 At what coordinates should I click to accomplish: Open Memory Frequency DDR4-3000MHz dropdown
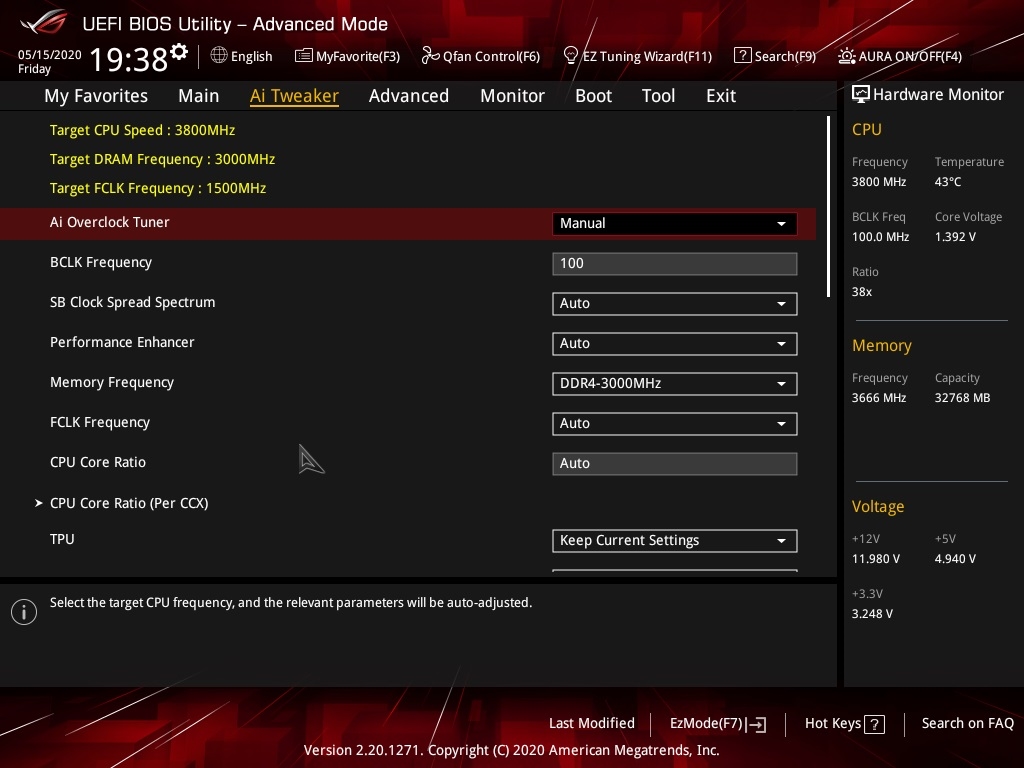point(675,383)
